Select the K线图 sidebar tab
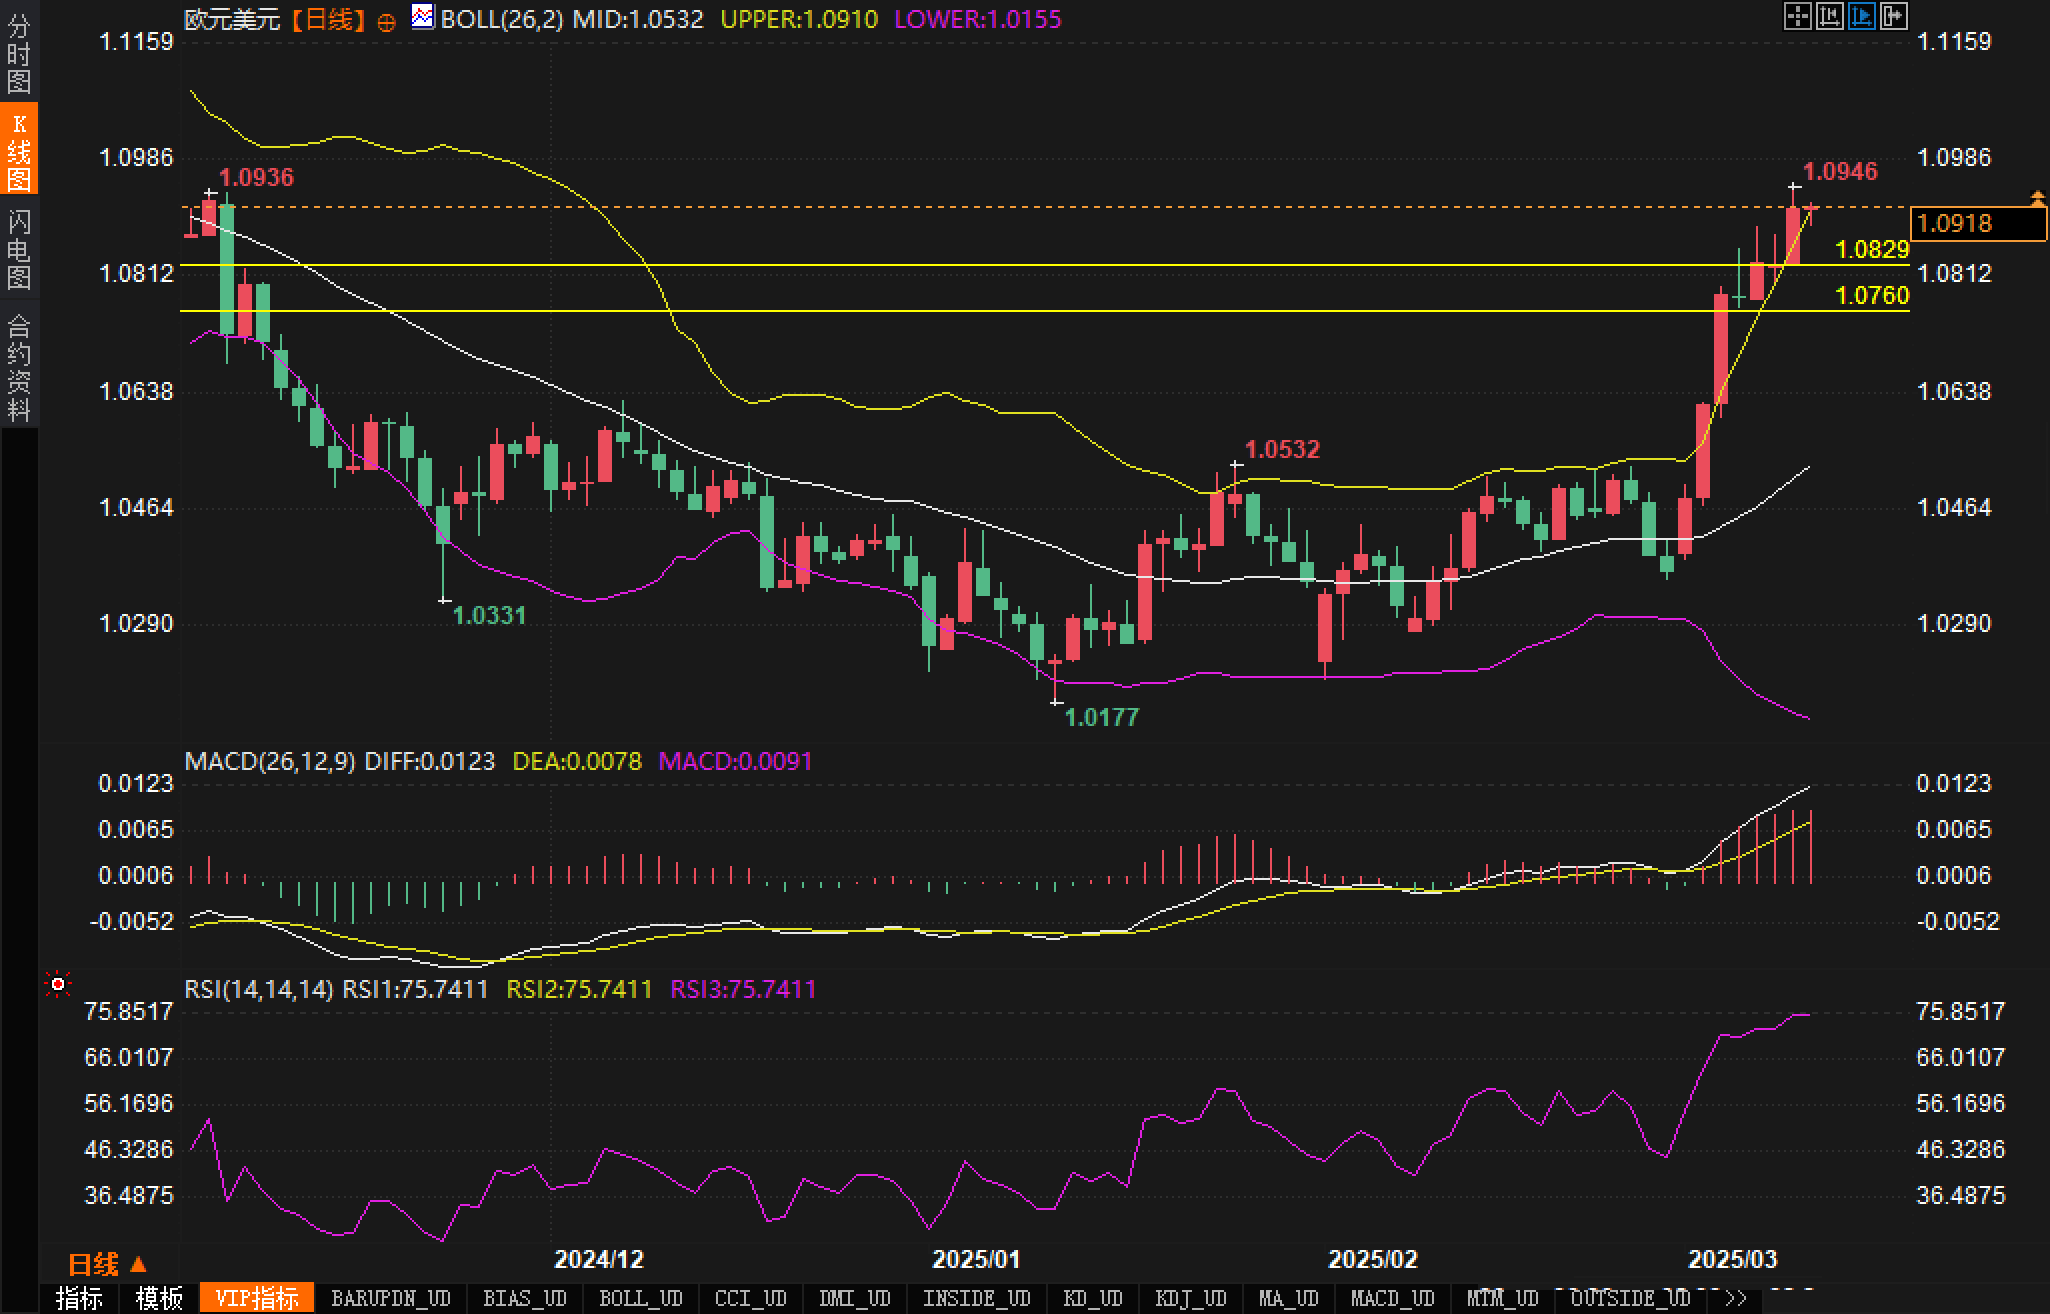This screenshot has height=1314, width=2050. [x=19, y=150]
